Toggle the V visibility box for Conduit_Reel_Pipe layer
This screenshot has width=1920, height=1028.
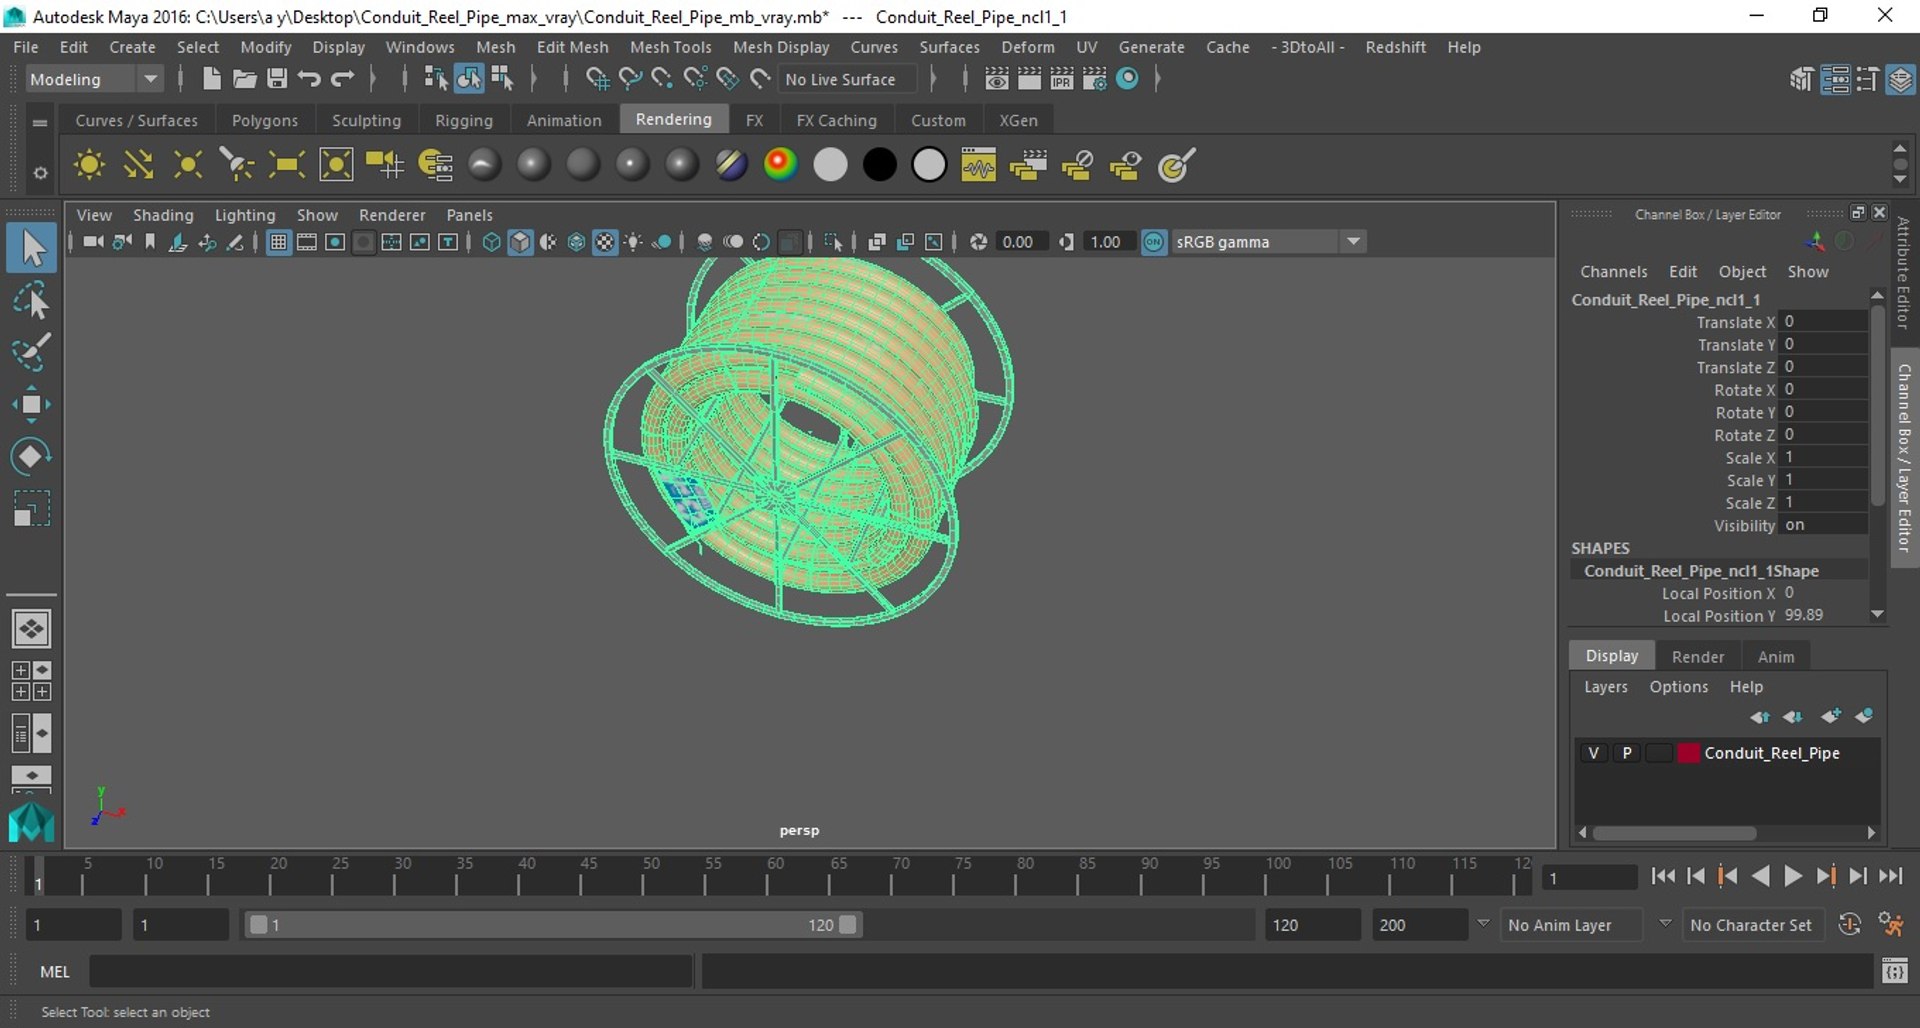tap(1593, 753)
